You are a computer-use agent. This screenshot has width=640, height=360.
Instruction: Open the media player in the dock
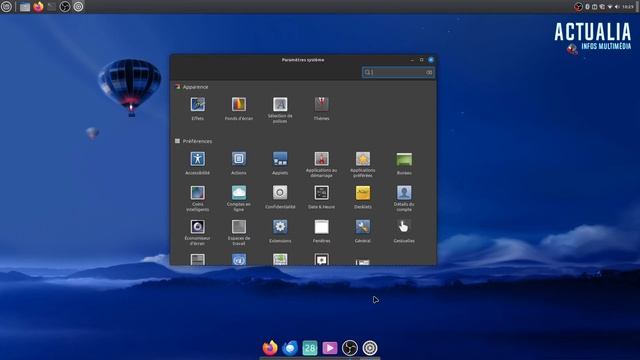tap(330, 348)
